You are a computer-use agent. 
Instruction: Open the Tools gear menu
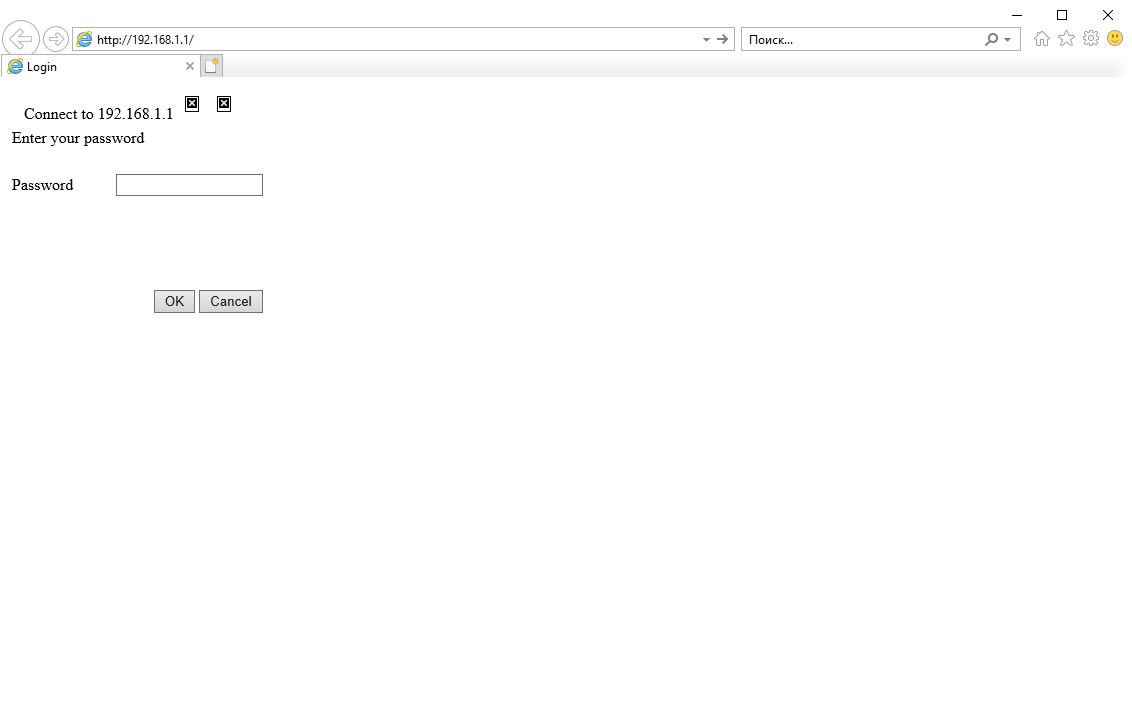(1091, 39)
